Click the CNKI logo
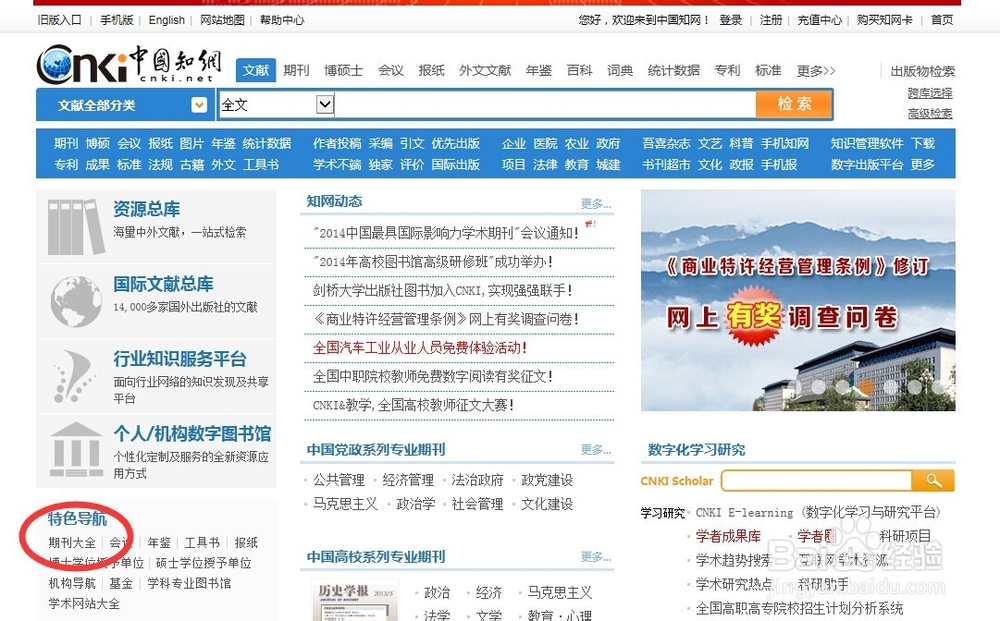Viewport: 1000px width, 621px height. point(129,64)
